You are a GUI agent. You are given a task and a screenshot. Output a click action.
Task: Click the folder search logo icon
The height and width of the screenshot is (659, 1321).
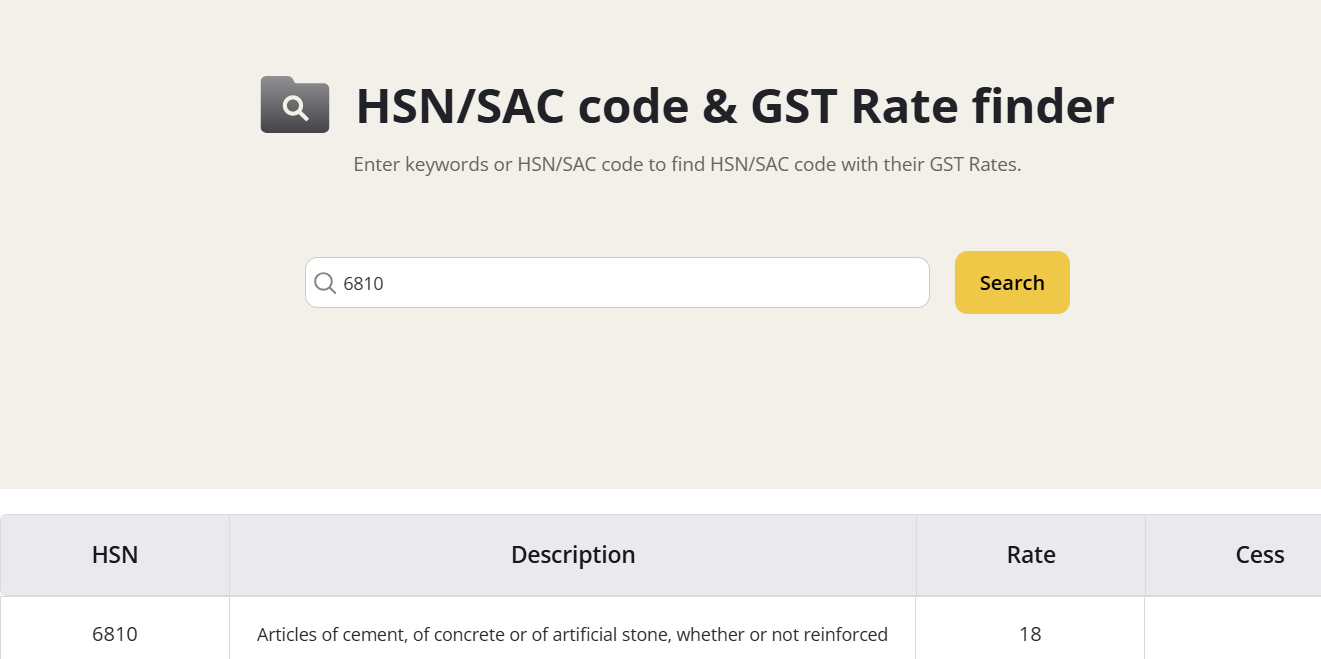(295, 105)
